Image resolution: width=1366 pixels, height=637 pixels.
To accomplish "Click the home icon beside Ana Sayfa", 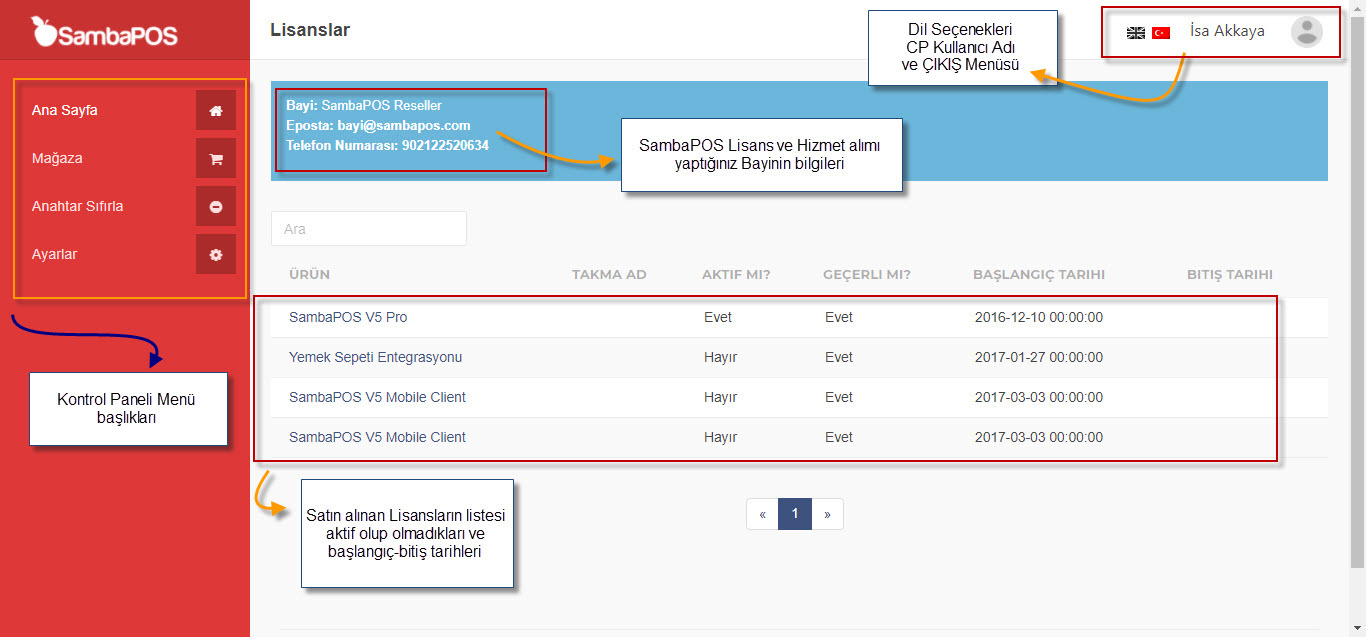I will pyautogui.click(x=216, y=110).
